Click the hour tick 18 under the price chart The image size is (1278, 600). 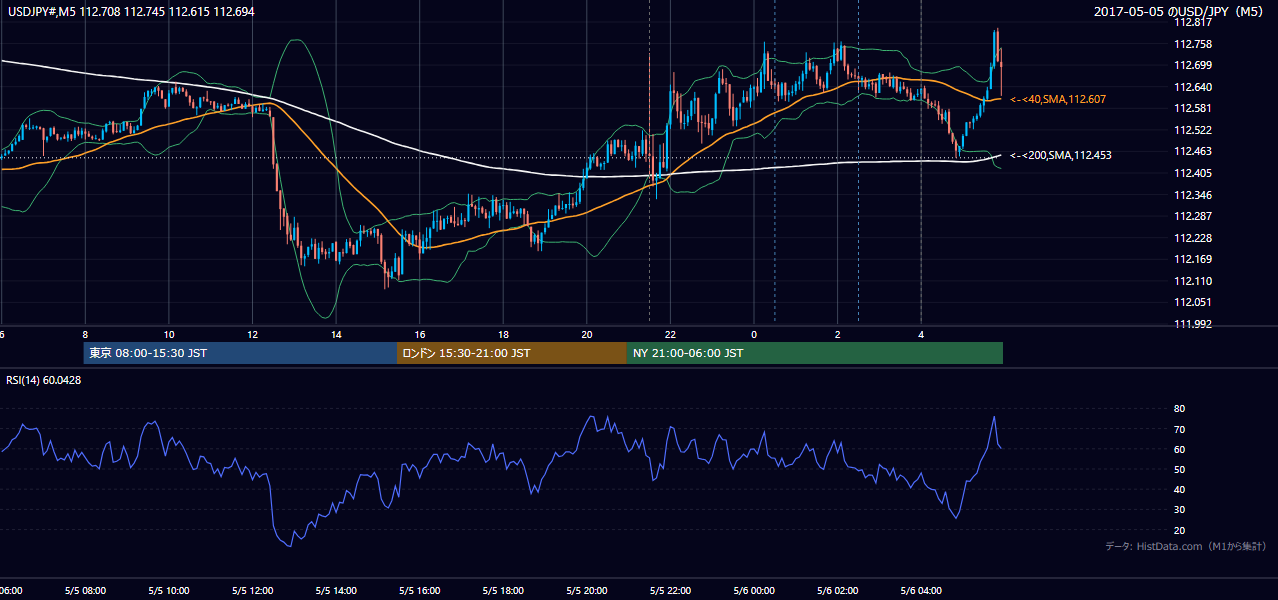click(503, 334)
